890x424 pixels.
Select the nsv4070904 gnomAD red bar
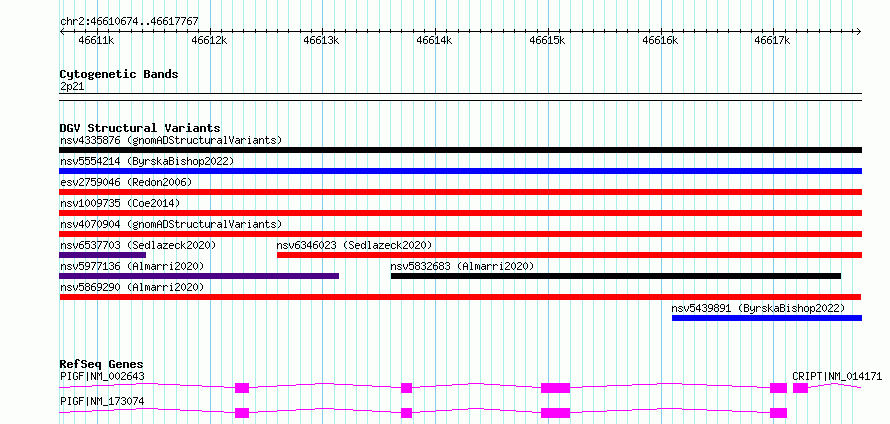(x=460, y=234)
